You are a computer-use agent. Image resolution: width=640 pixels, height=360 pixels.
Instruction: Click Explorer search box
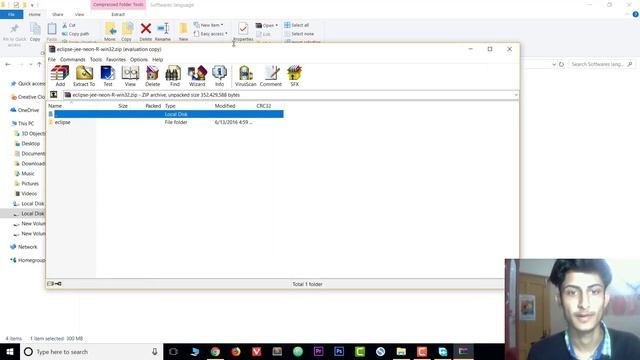click(x=602, y=64)
